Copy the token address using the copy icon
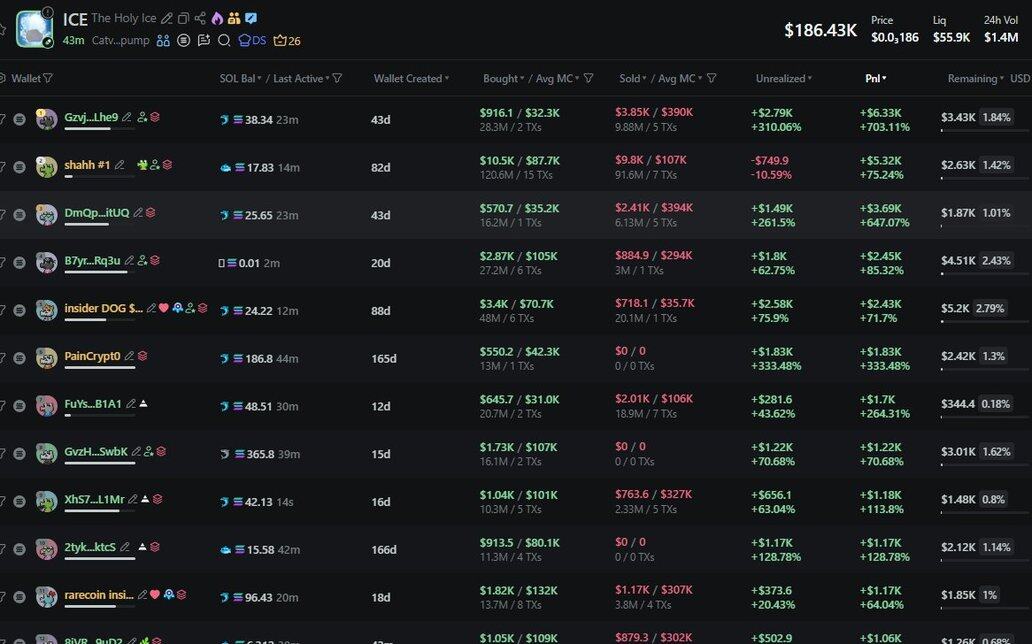 click(x=183, y=19)
